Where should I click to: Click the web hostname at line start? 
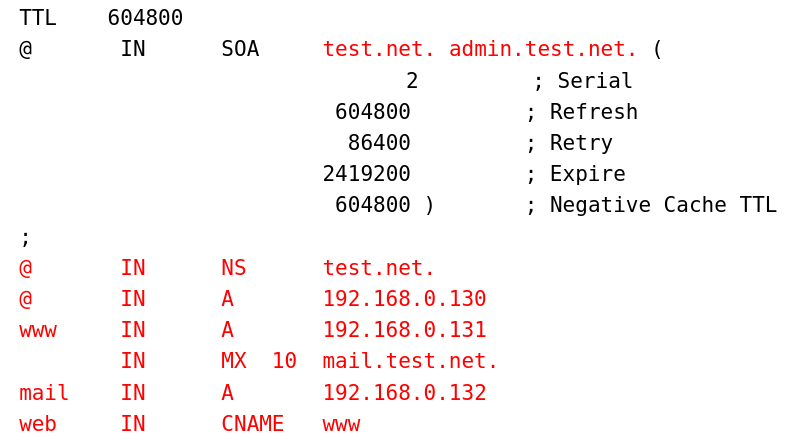(38, 424)
